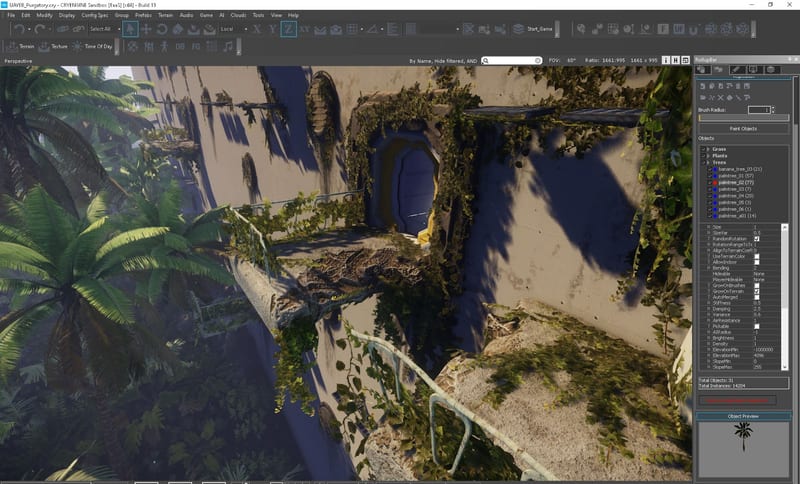Click the Perspective viewport label
Image resolution: width=800 pixels, height=484 pixels.
18,61
